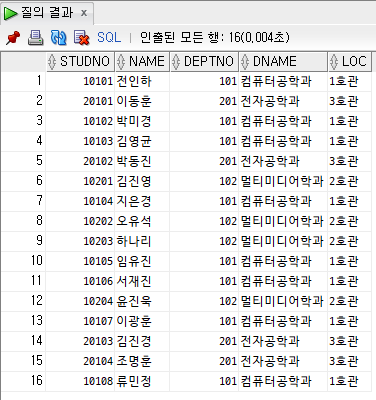Click the pin icon in the results toolbar
Image resolution: width=376 pixels, height=400 pixels.
point(13,38)
